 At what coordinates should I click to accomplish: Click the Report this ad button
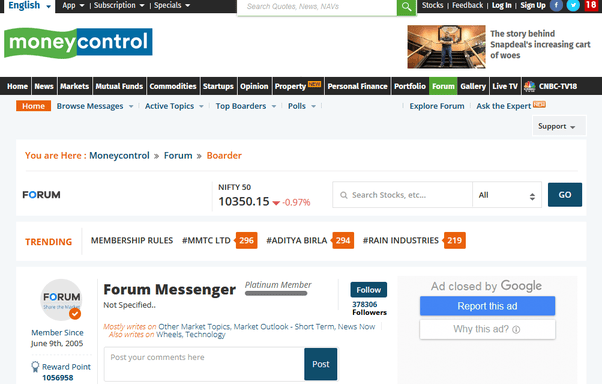tap(487, 306)
